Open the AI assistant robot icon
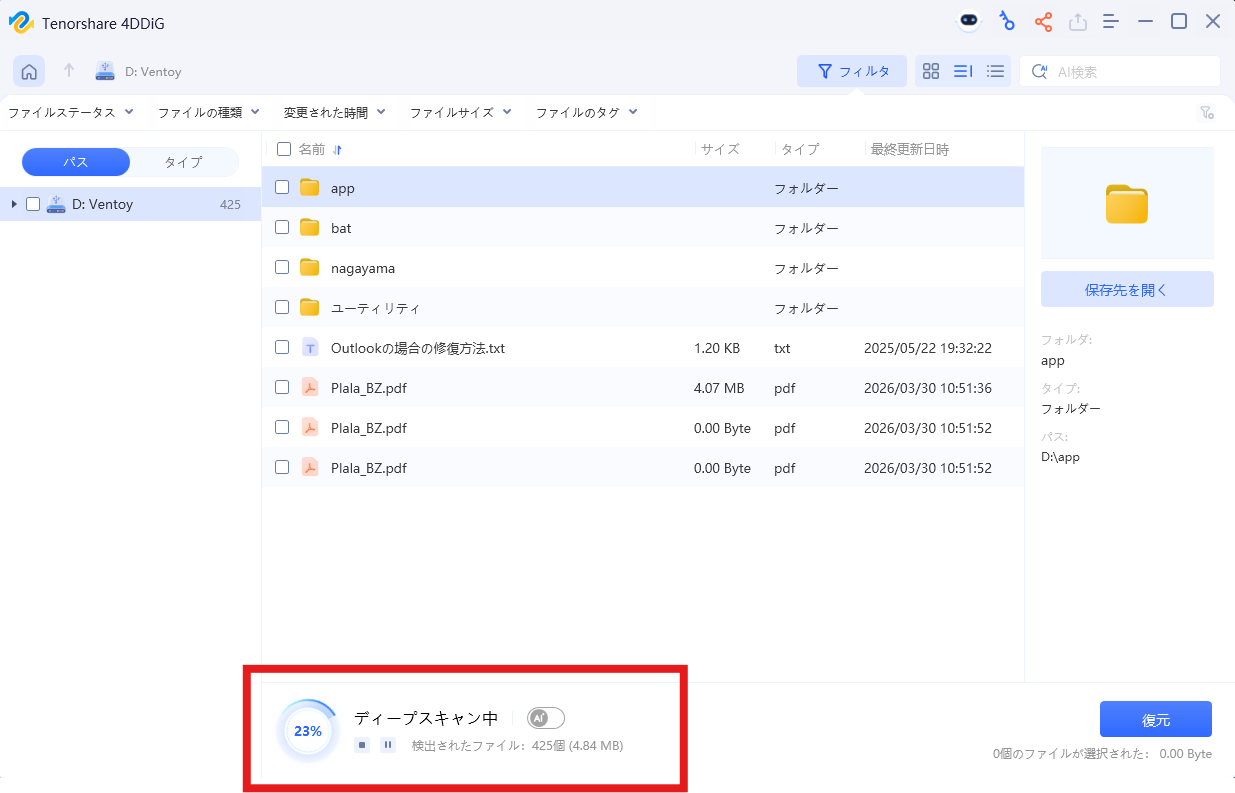The height and width of the screenshot is (793, 1235). [968, 21]
